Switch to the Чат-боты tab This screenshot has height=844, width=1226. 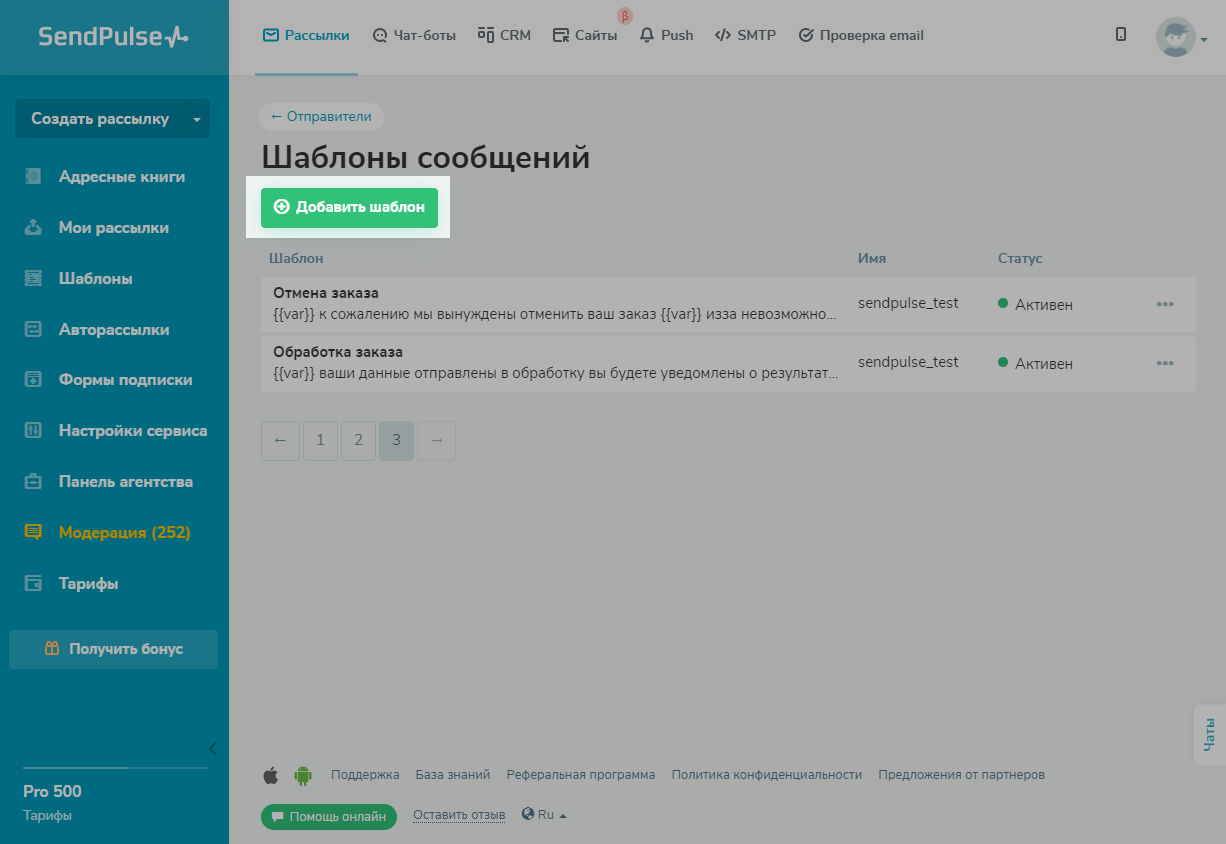[x=414, y=36]
